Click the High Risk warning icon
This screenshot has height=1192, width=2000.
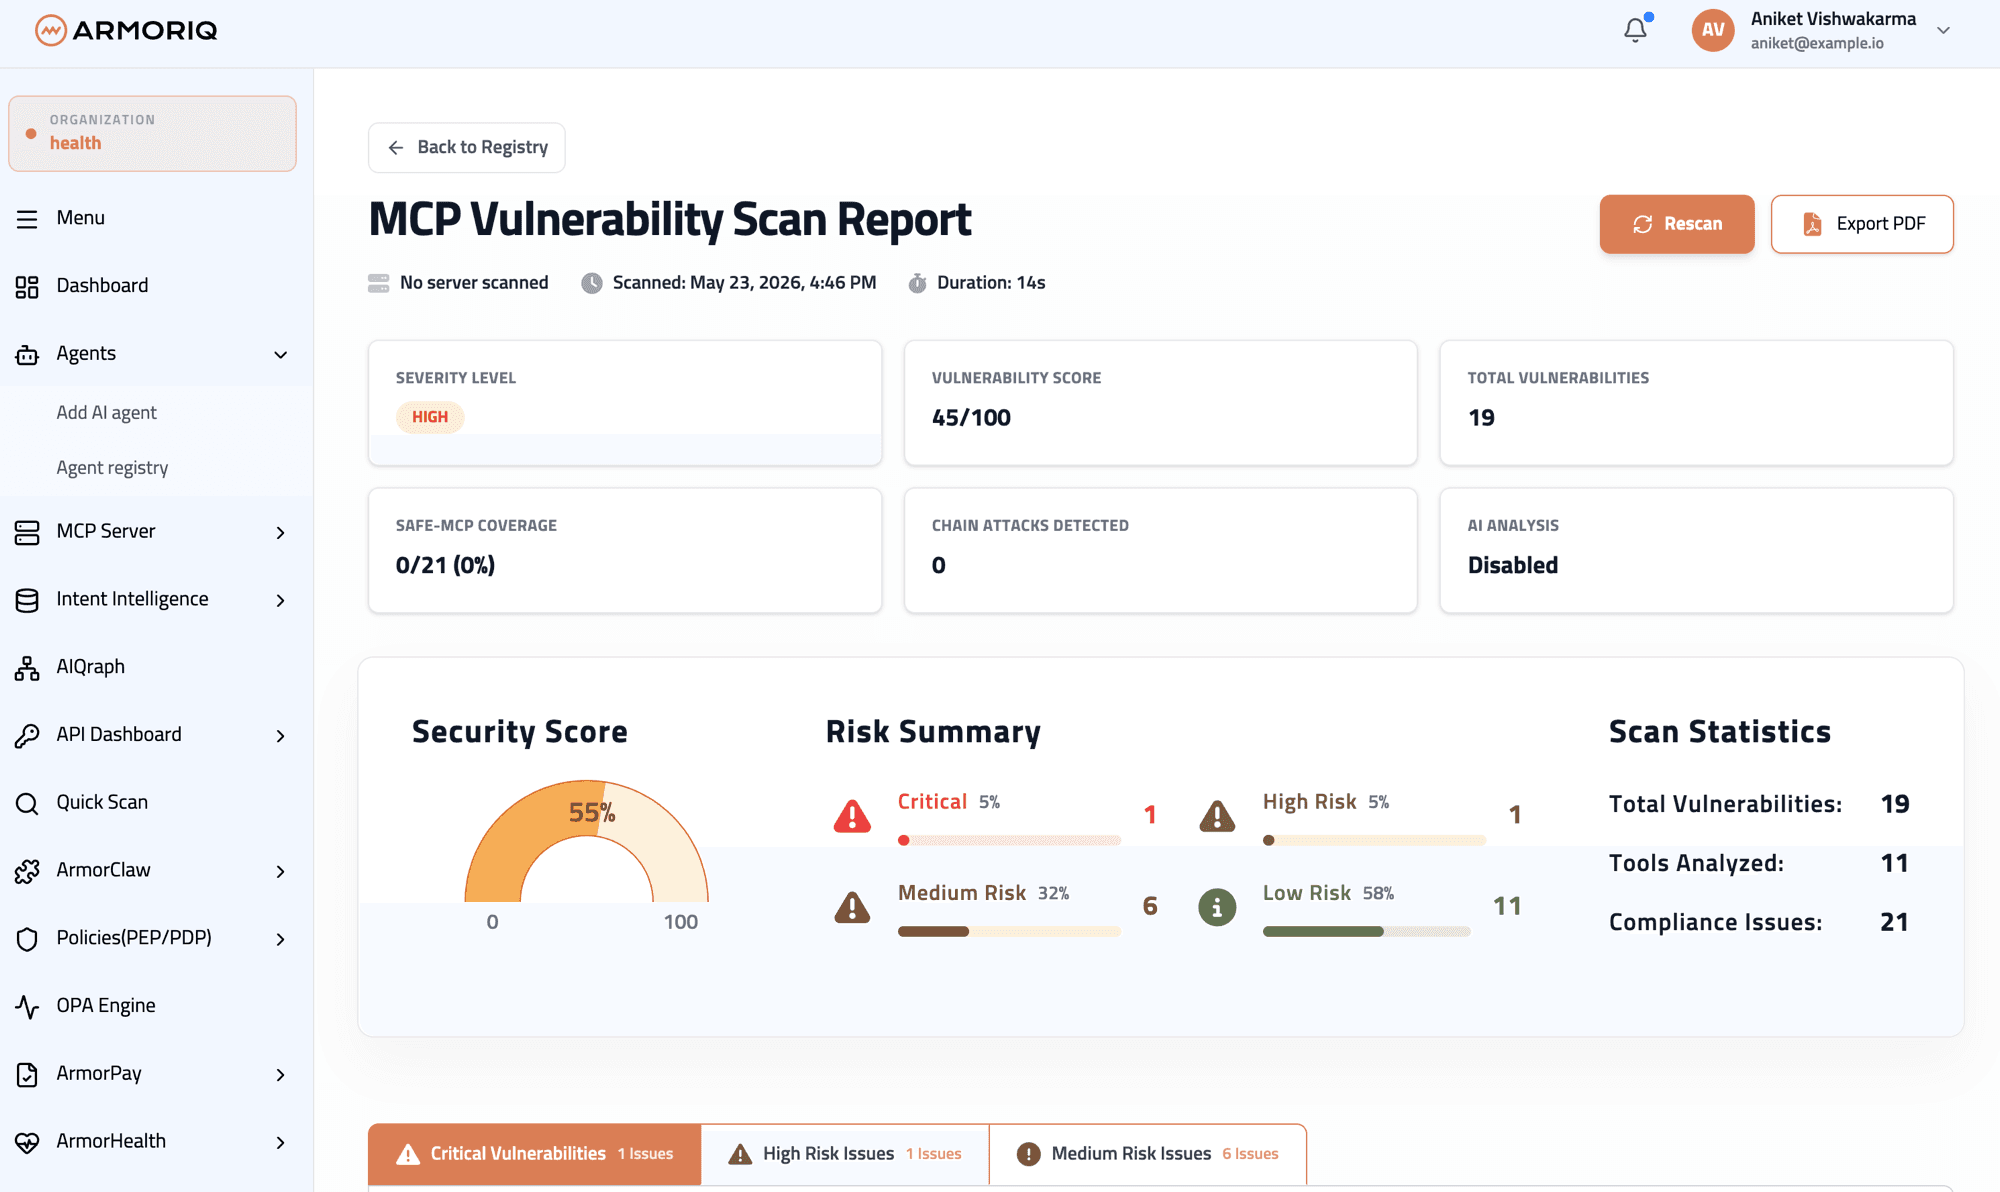click(x=1217, y=816)
